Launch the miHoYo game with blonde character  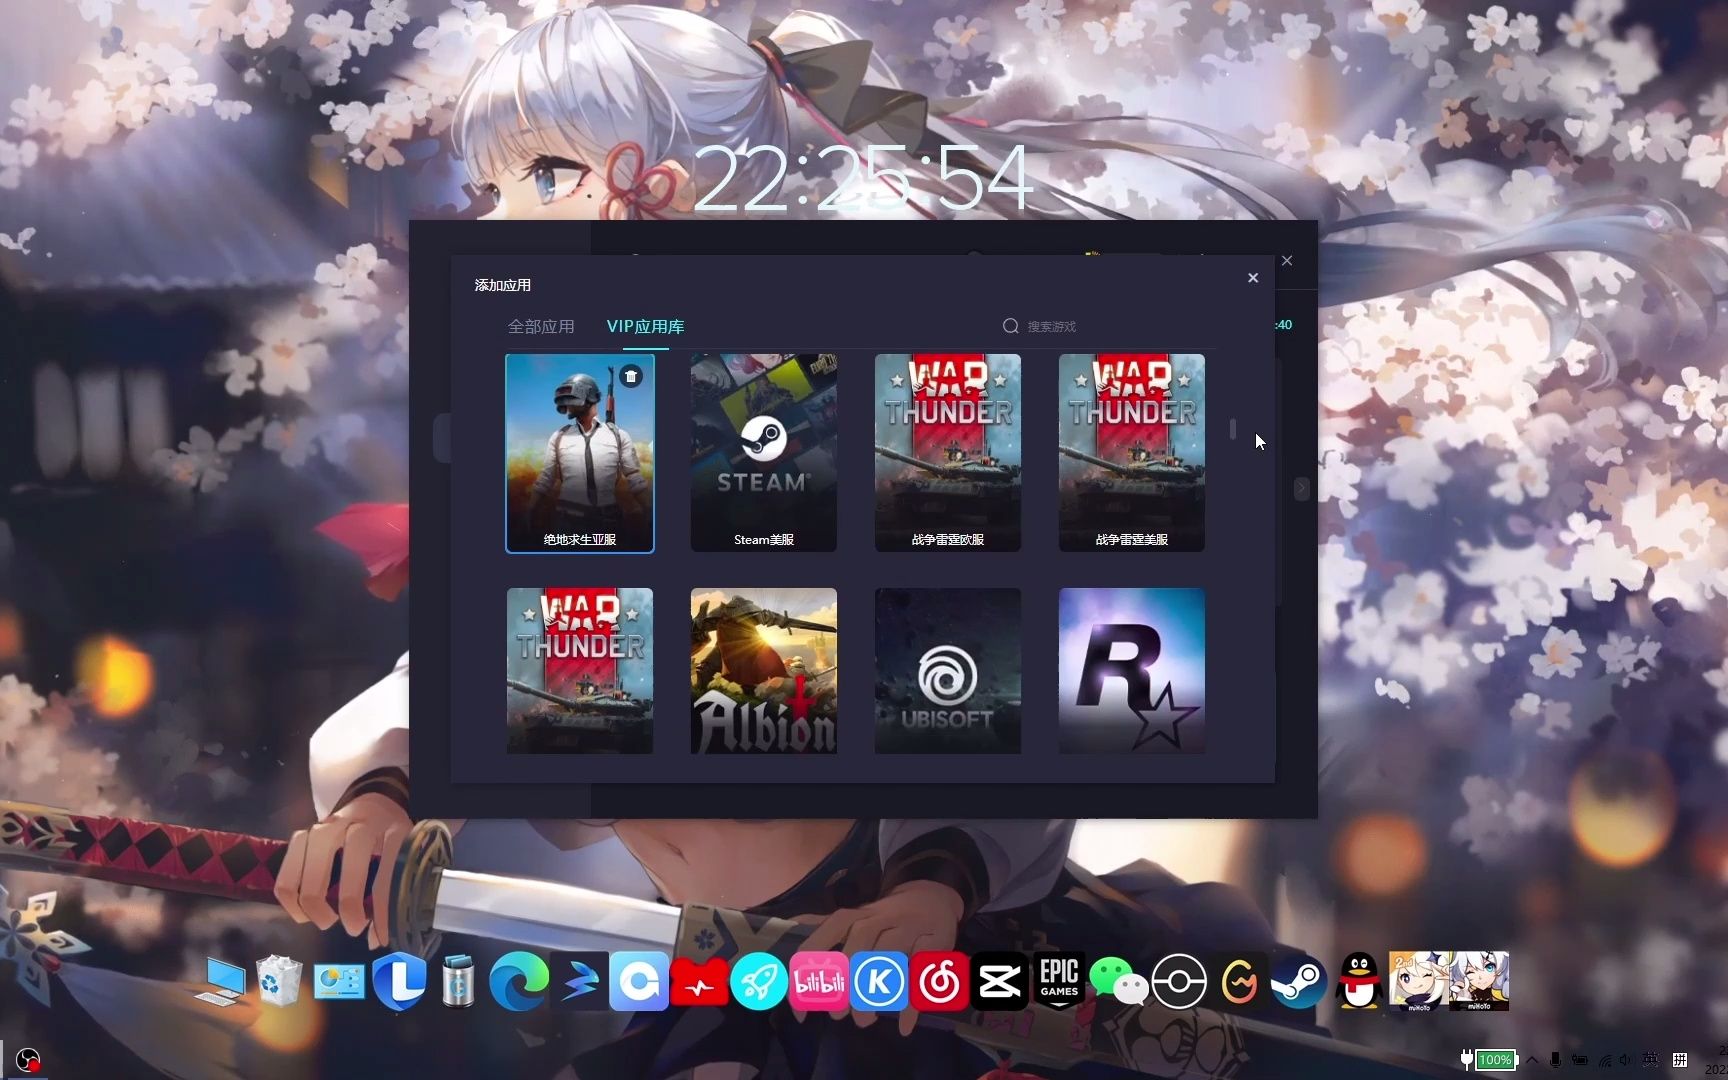tap(1419, 981)
